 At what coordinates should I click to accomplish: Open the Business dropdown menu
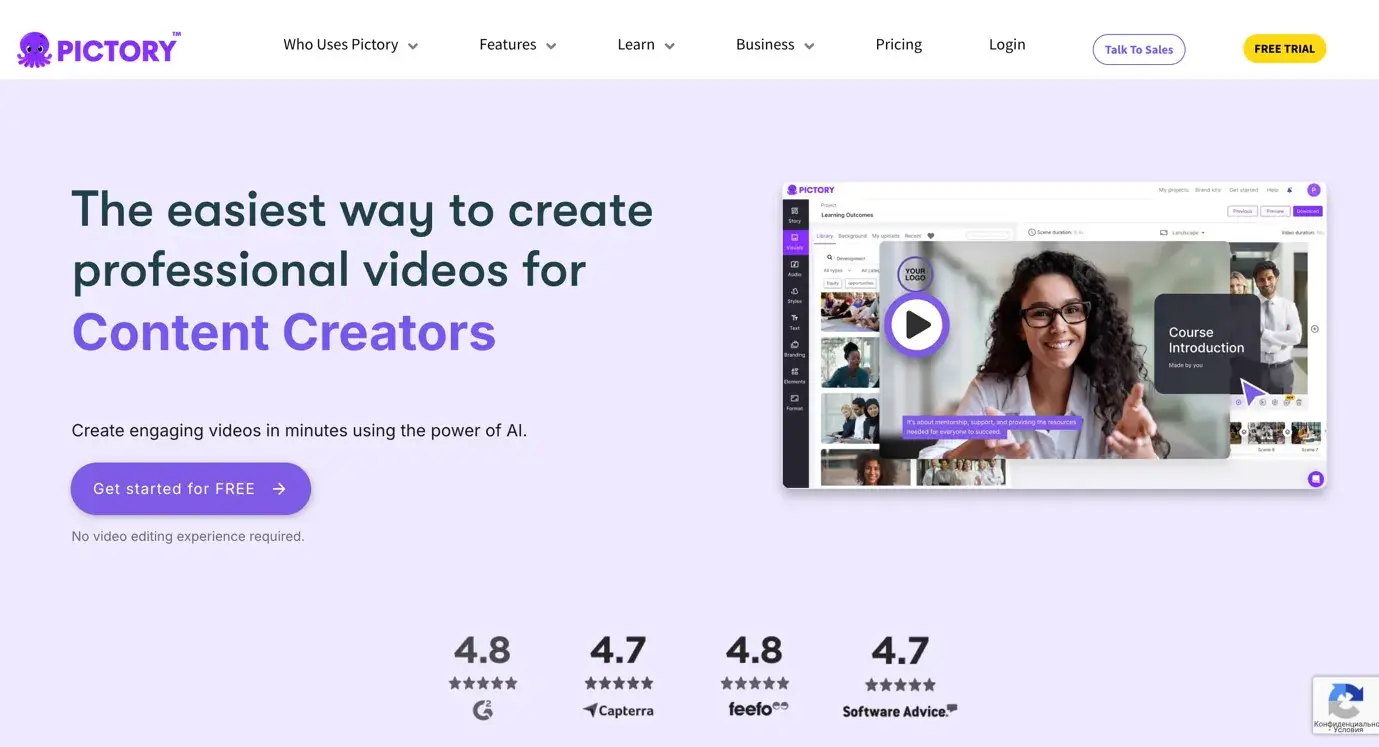[x=775, y=45]
